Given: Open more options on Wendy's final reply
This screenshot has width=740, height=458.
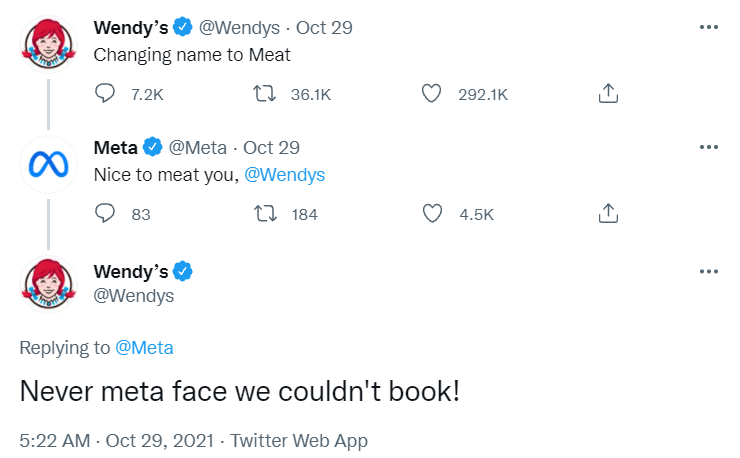Looking at the screenshot, I should click(x=709, y=271).
